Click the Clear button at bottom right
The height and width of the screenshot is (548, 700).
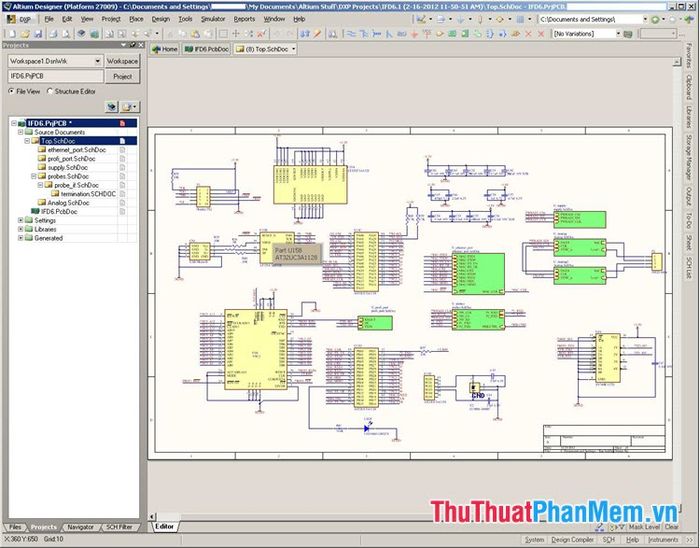(x=671, y=527)
